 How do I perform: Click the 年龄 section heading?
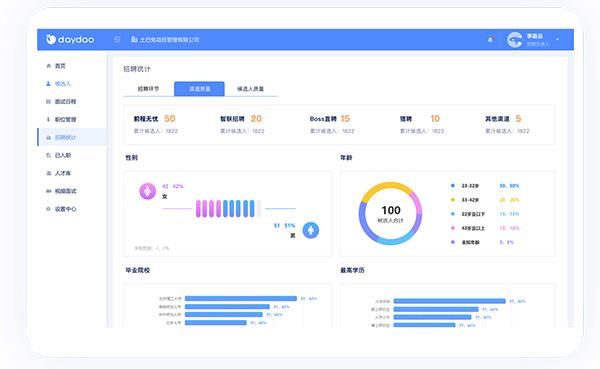(346, 158)
